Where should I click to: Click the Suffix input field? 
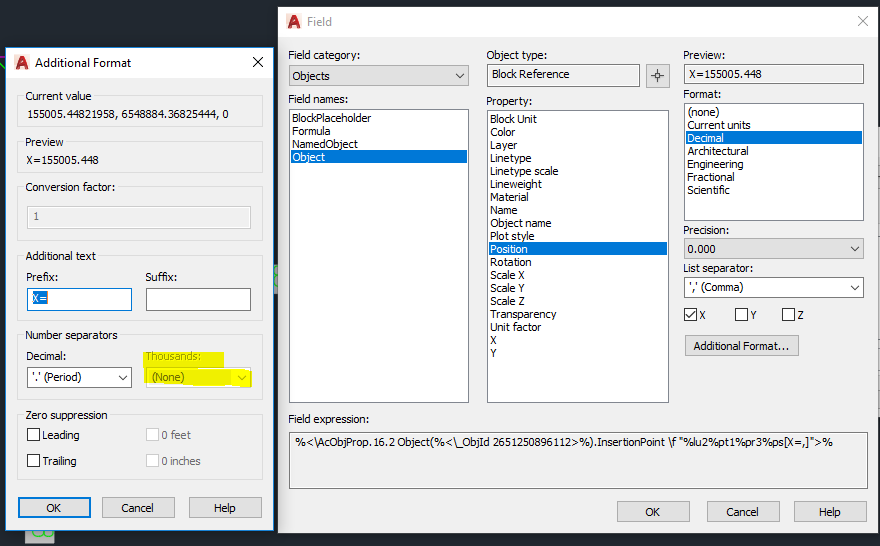[198, 299]
